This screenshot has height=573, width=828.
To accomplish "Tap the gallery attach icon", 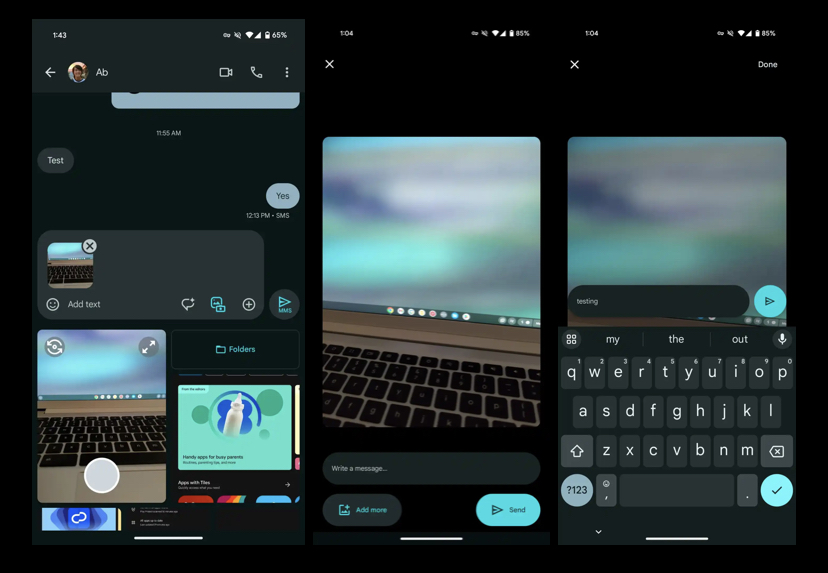I will pyautogui.click(x=218, y=304).
